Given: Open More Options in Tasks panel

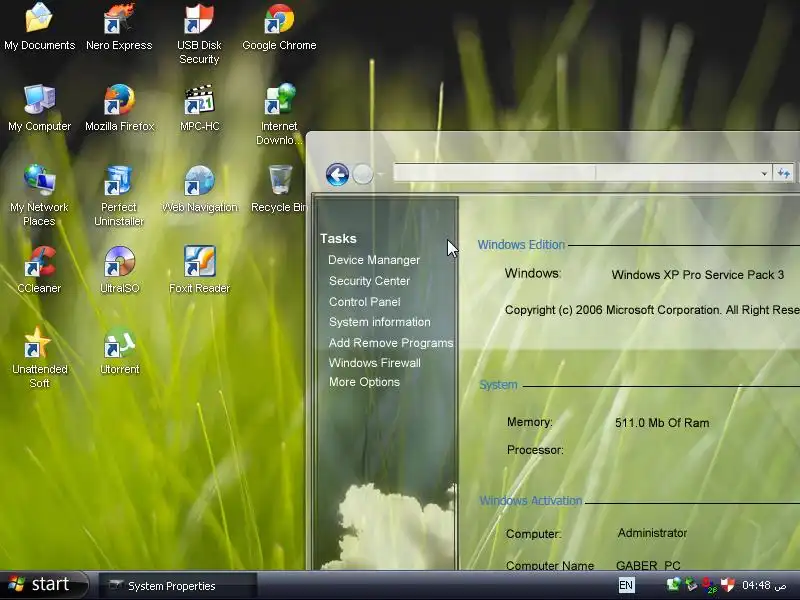Looking at the screenshot, I should (x=364, y=382).
